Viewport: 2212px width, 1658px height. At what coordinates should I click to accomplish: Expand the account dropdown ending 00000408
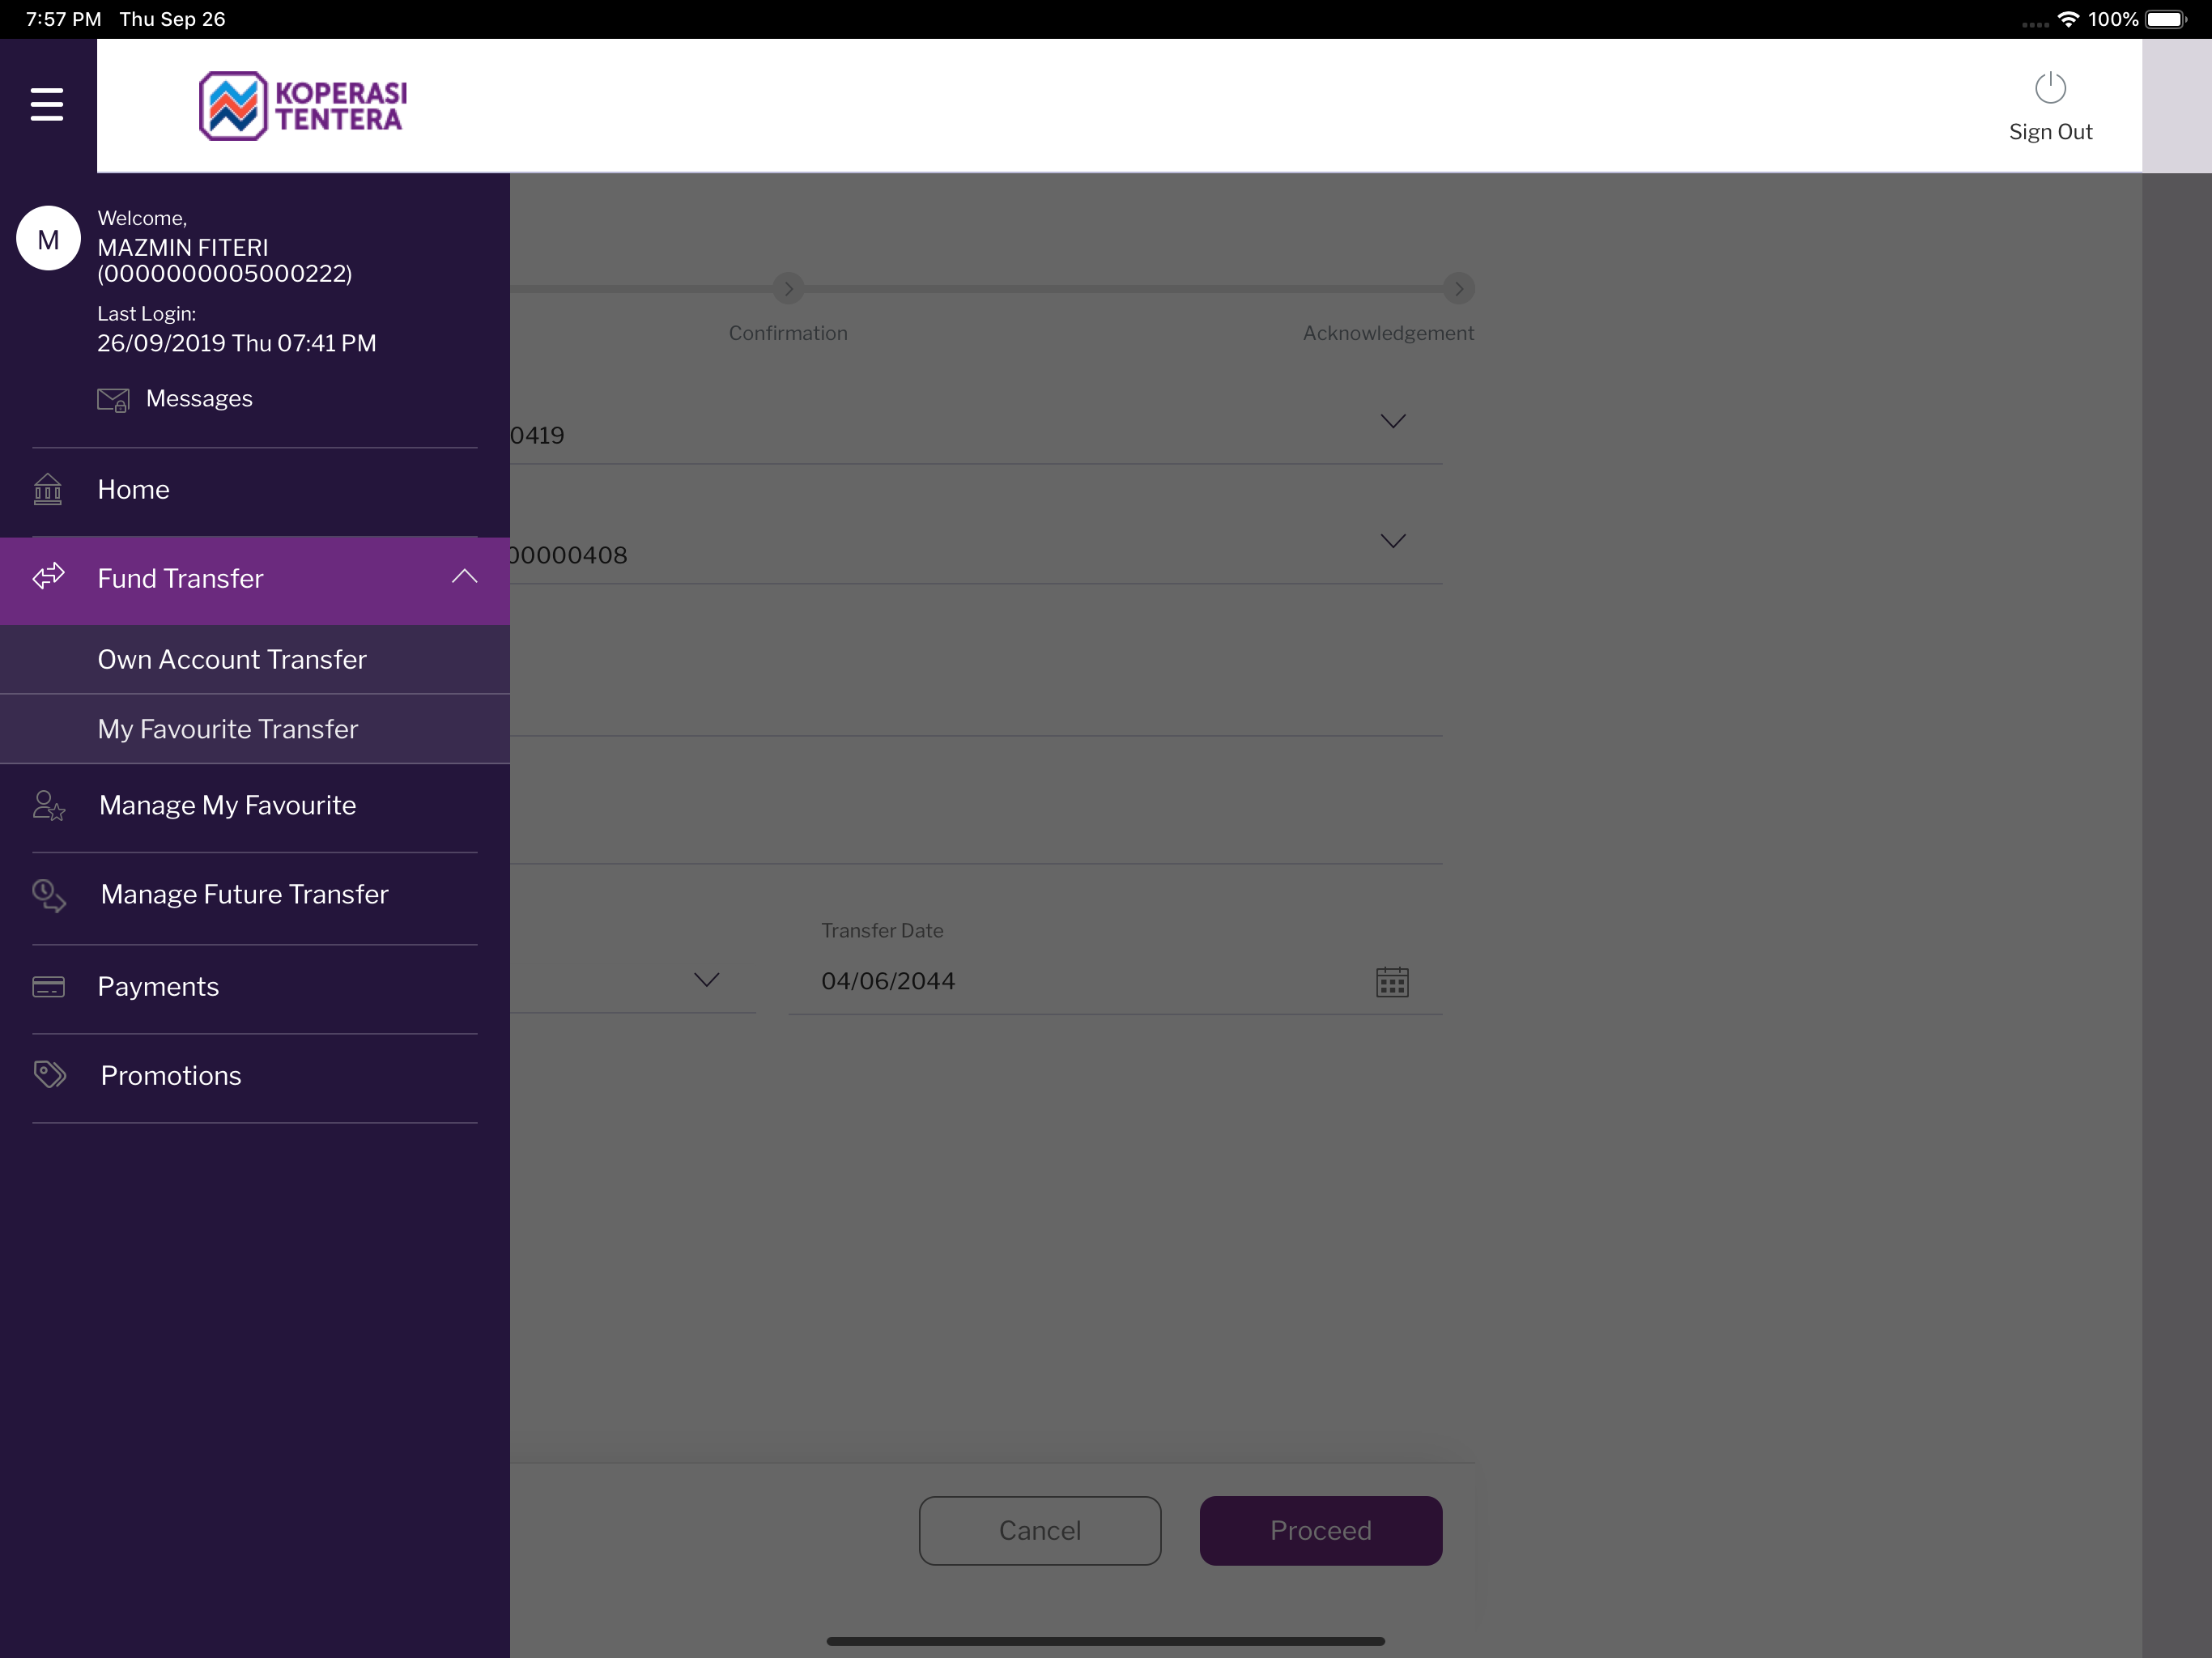(x=1392, y=541)
